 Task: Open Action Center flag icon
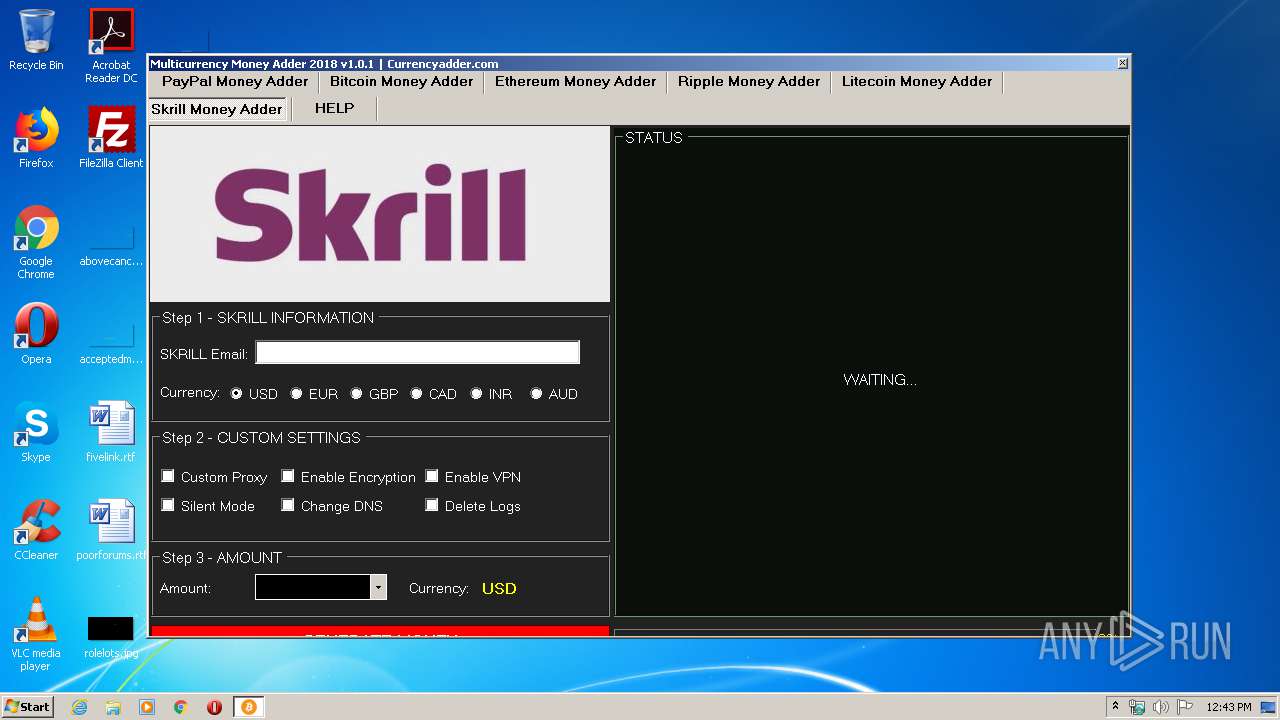pos(1184,707)
